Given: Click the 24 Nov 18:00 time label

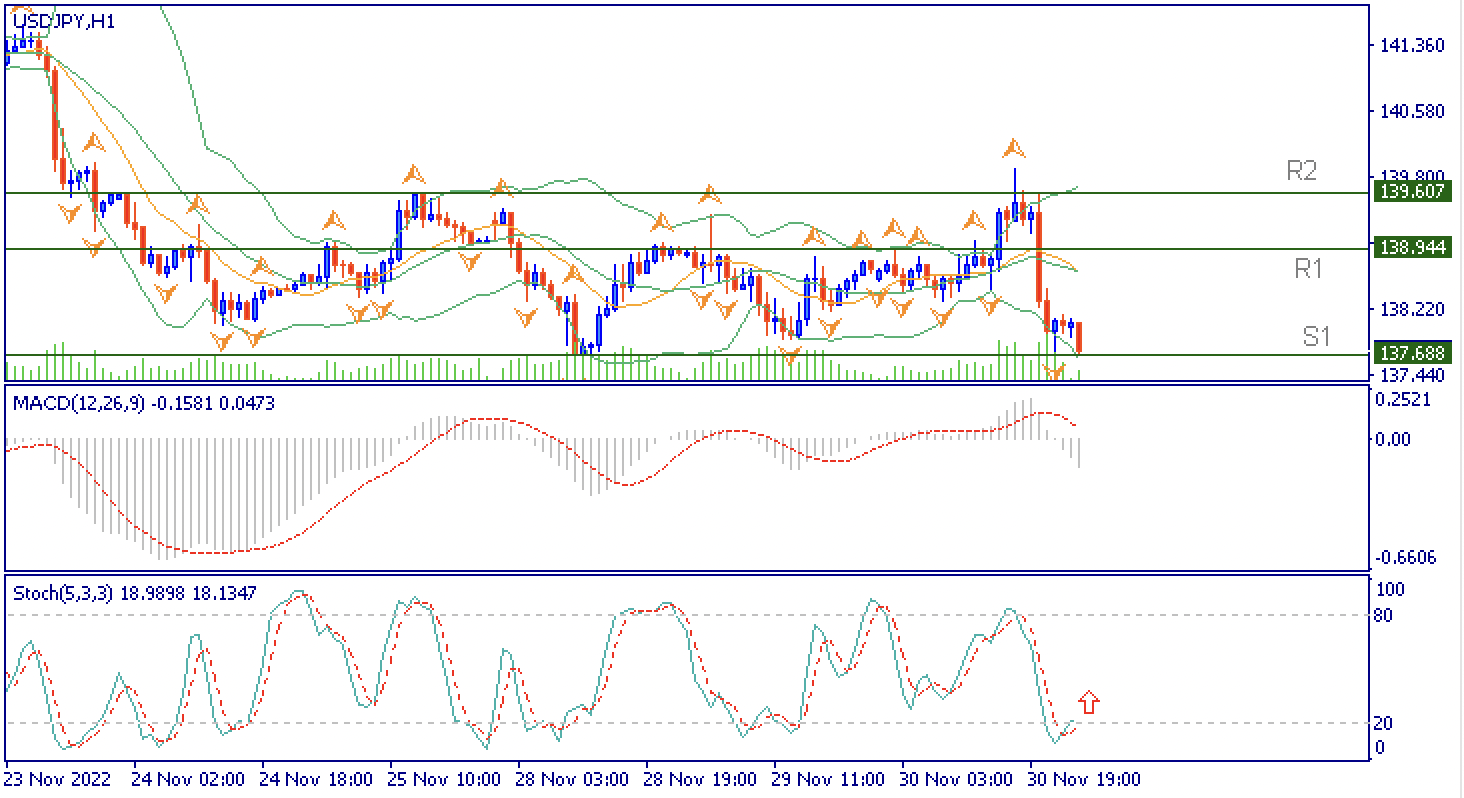Looking at the screenshot, I should click(x=317, y=778).
